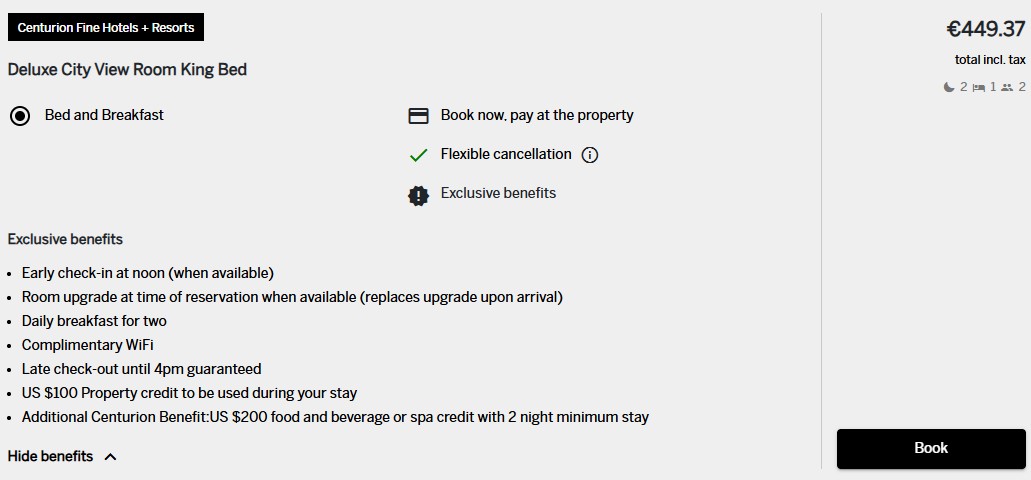1031x480 pixels.
Task: Click the Centurion Fine Hotels + Resorts badge
Action: click(x=106, y=28)
